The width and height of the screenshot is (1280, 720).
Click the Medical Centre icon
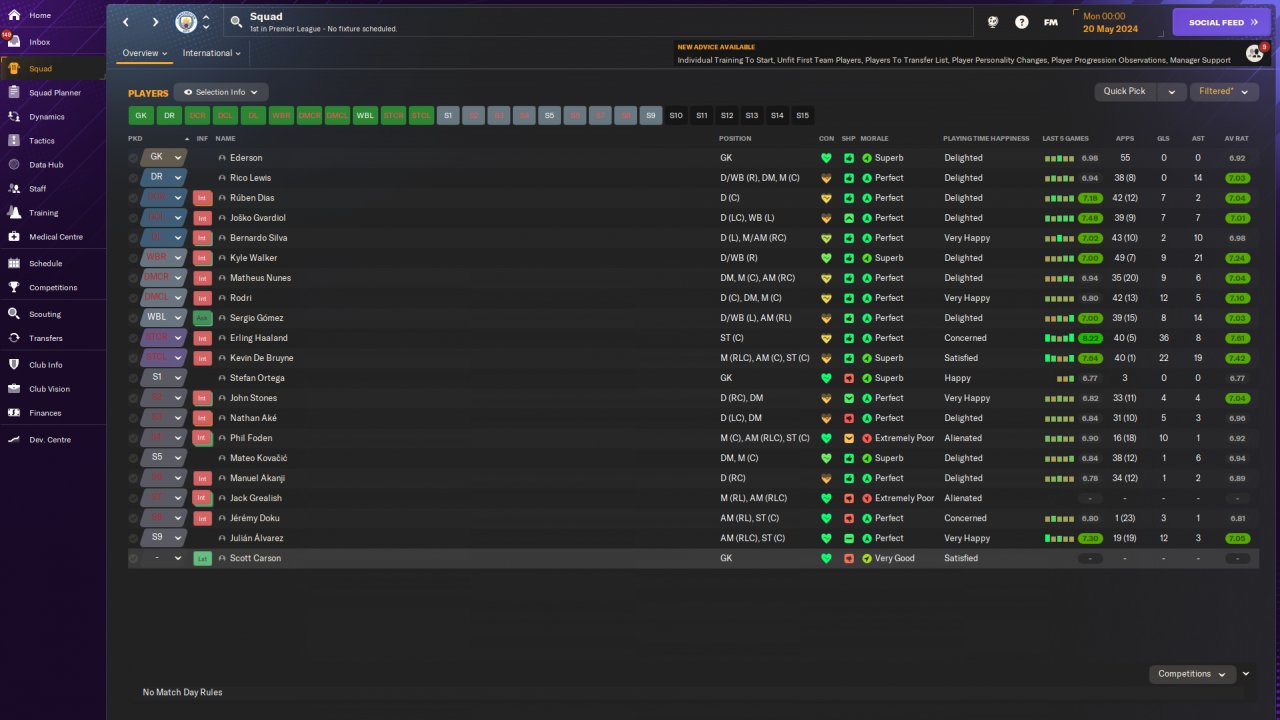tap(14, 237)
